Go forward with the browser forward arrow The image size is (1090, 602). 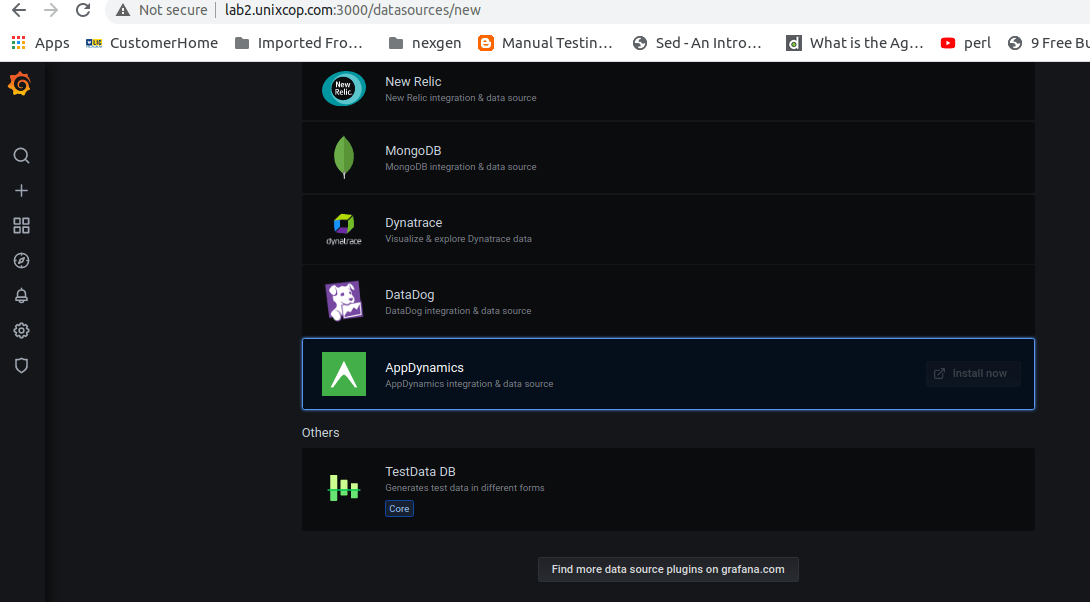click(x=51, y=10)
